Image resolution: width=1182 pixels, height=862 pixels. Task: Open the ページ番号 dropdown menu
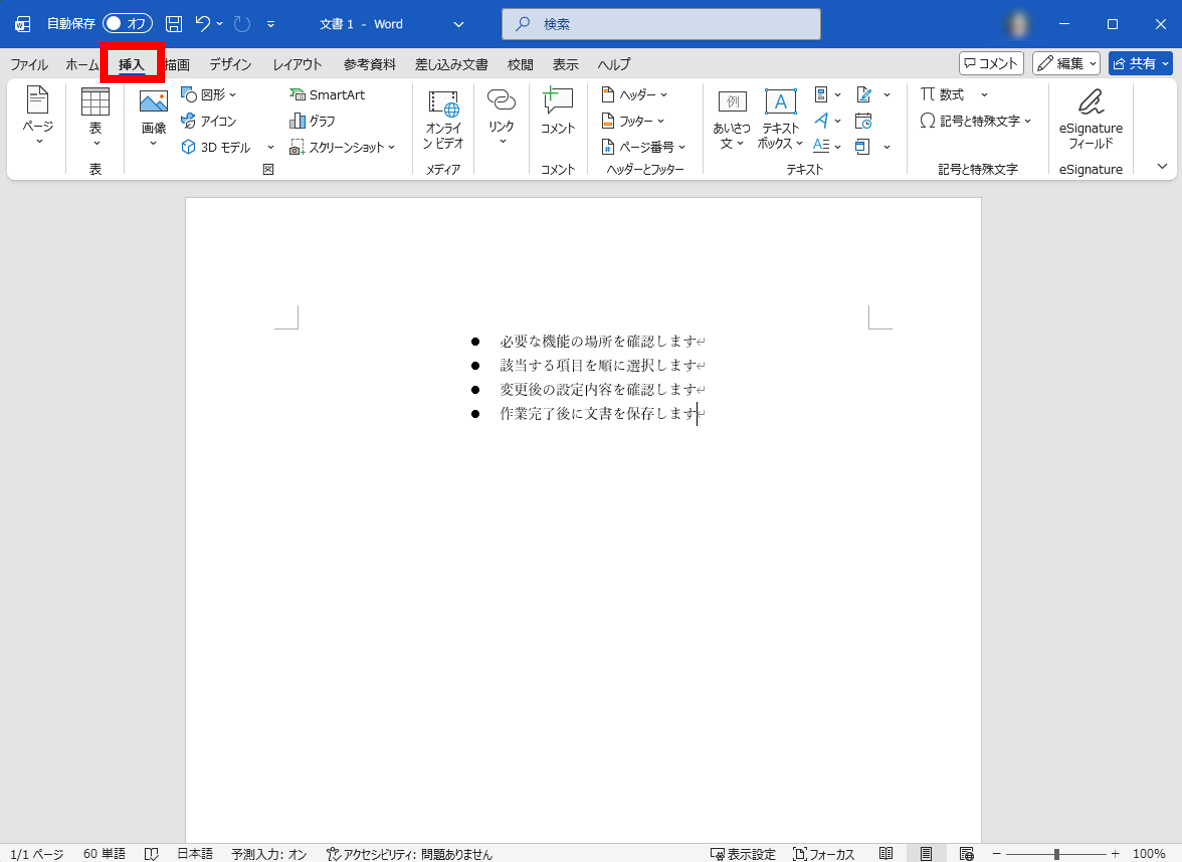click(644, 147)
